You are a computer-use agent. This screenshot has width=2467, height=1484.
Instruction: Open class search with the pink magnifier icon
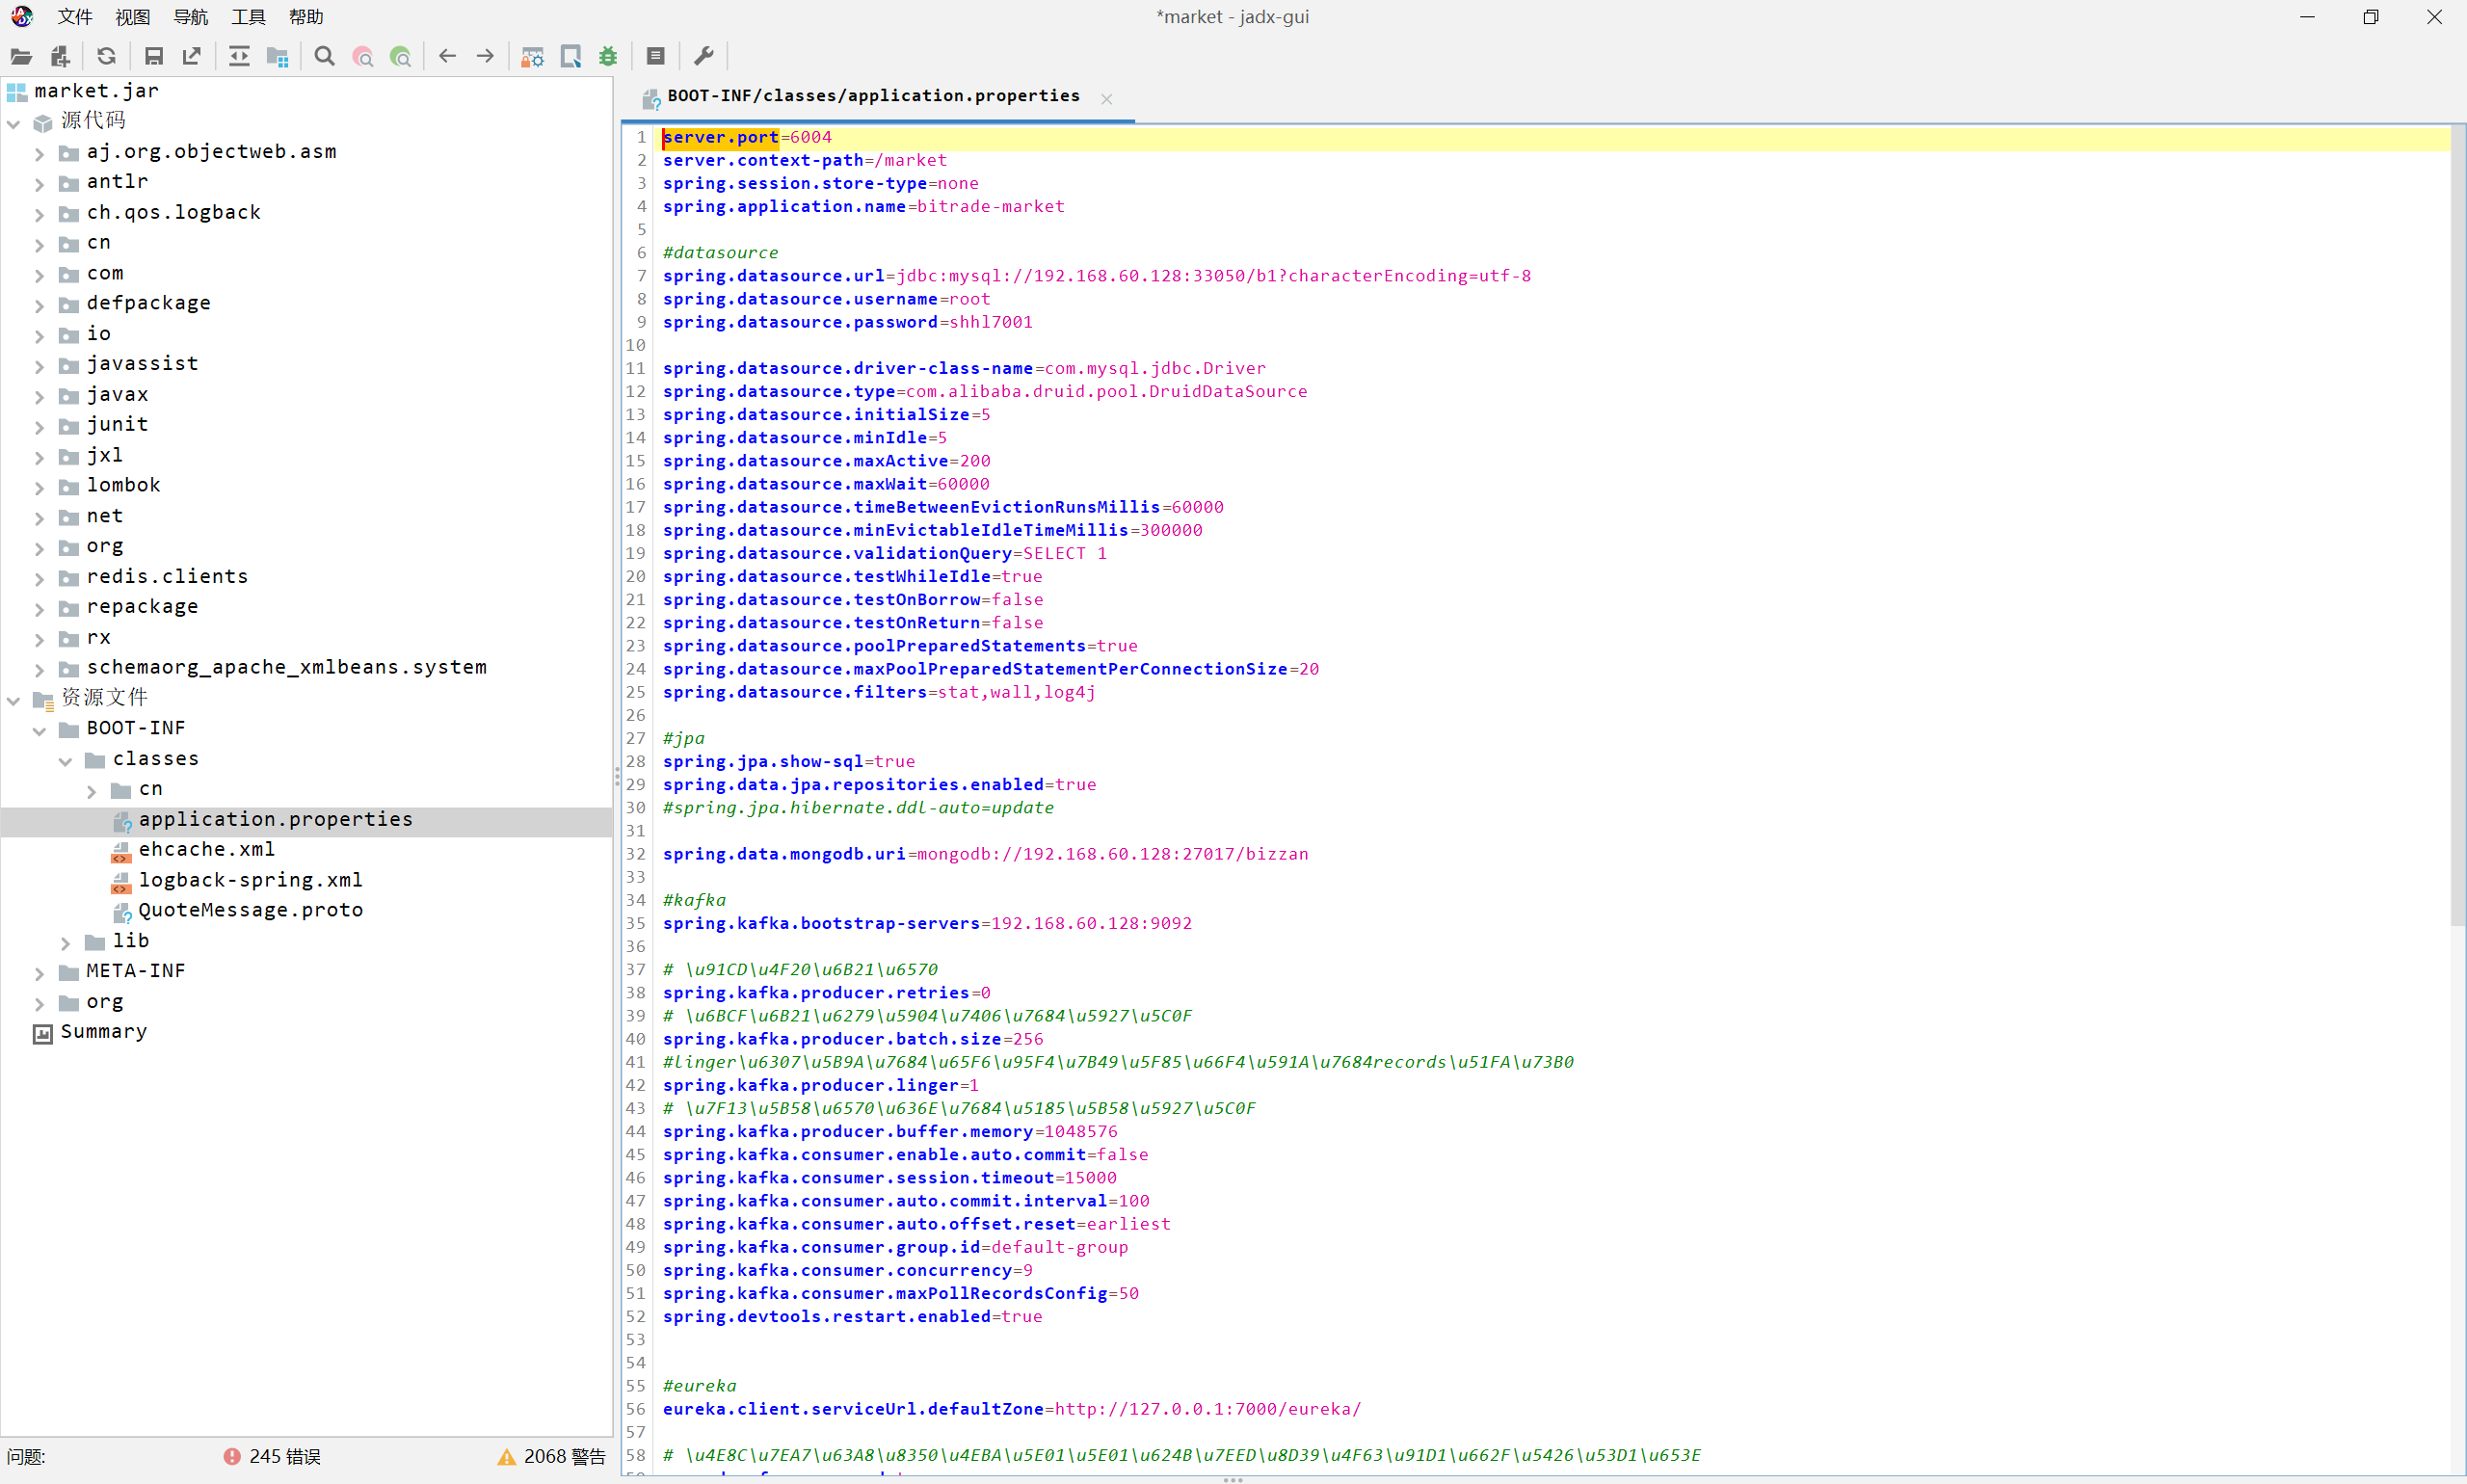363,57
